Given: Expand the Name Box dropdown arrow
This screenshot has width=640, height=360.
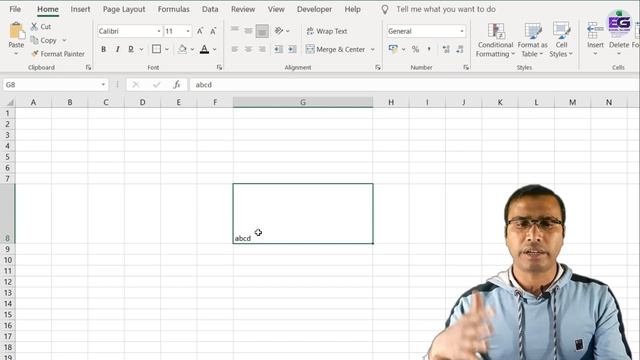Looking at the screenshot, I should [x=103, y=84].
